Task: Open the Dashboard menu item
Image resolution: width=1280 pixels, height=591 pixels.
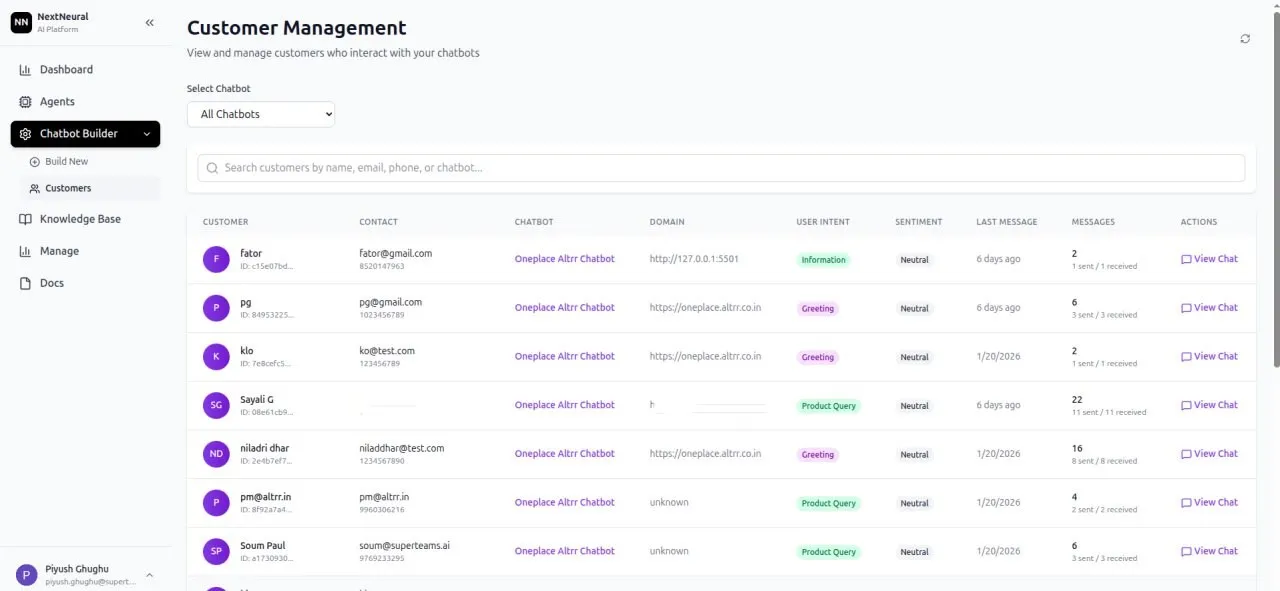Action: coord(66,70)
